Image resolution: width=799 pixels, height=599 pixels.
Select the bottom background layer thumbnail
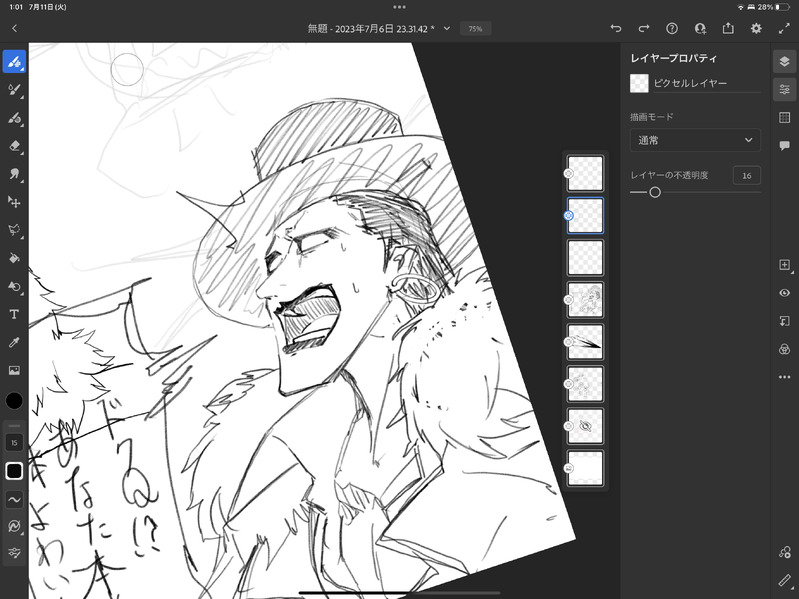[585, 468]
